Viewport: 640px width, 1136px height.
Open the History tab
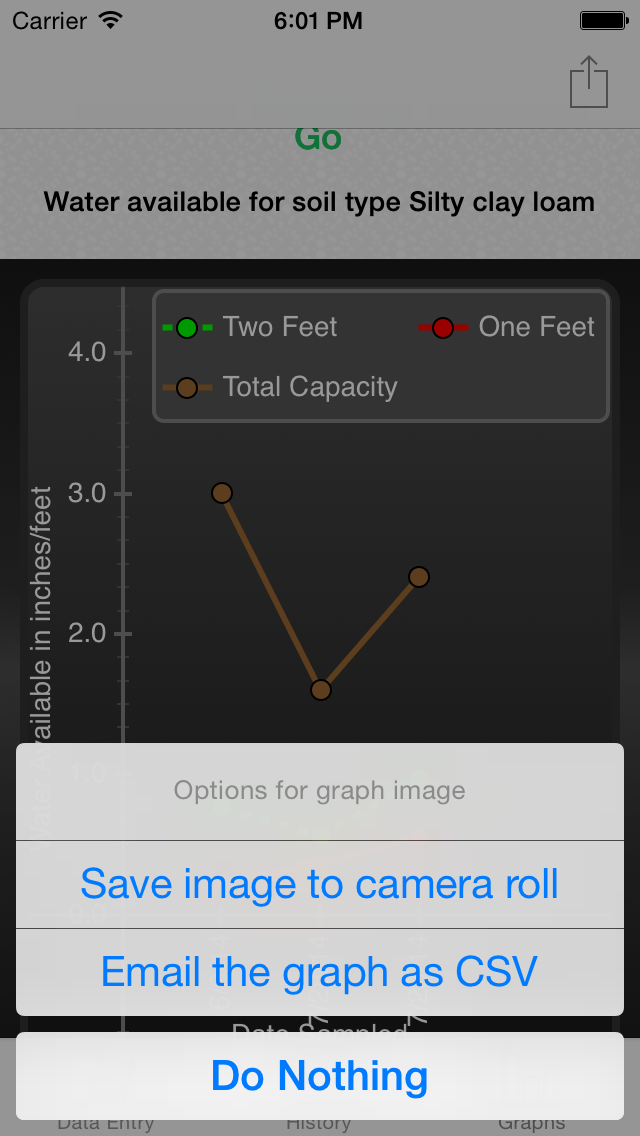point(319,1123)
